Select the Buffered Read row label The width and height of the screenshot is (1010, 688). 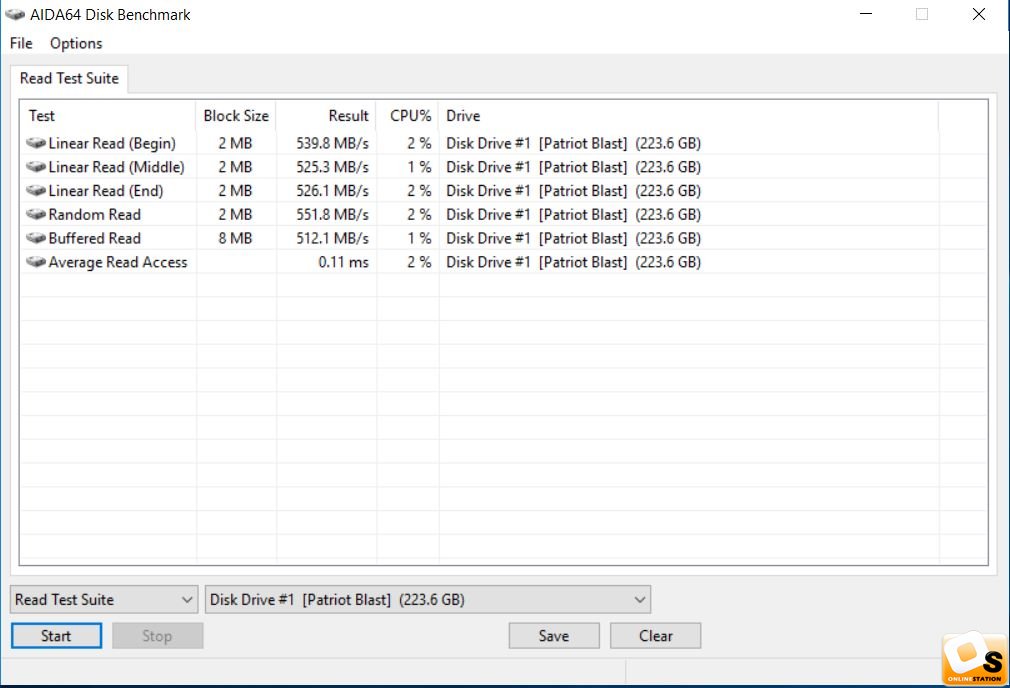(x=95, y=238)
